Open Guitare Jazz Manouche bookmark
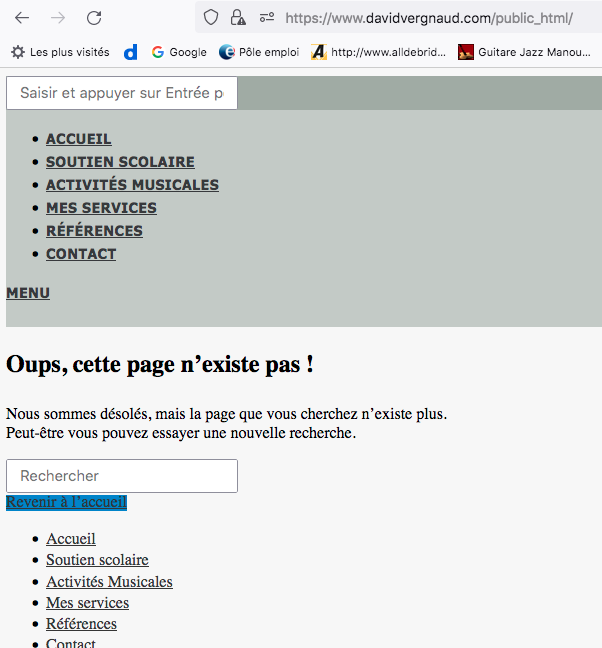This screenshot has width=602, height=648. [x=524, y=52]
